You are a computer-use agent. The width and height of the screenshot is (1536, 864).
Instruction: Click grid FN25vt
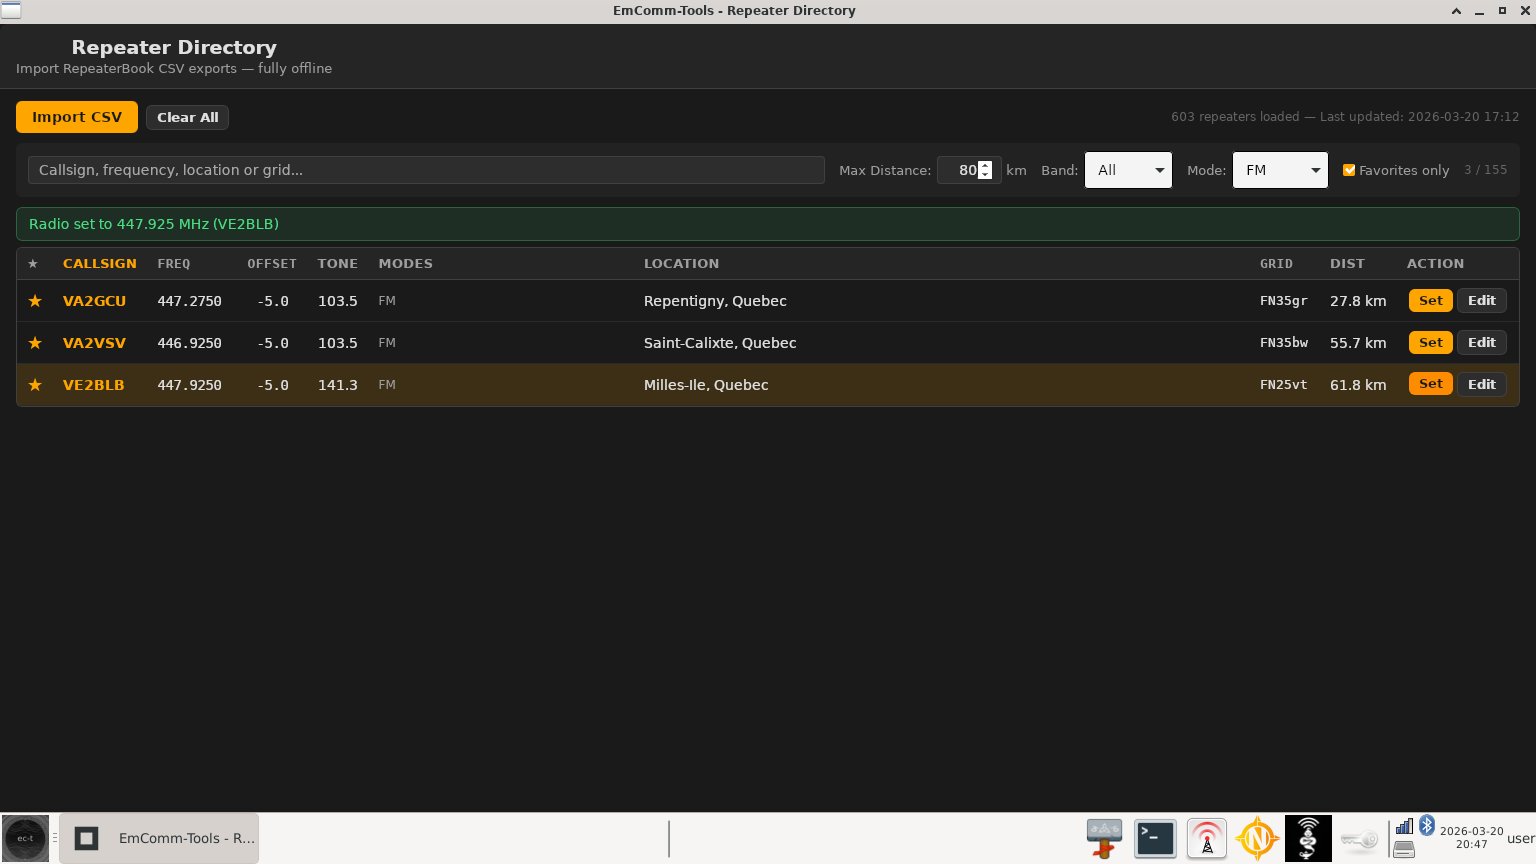(1284, 385)
